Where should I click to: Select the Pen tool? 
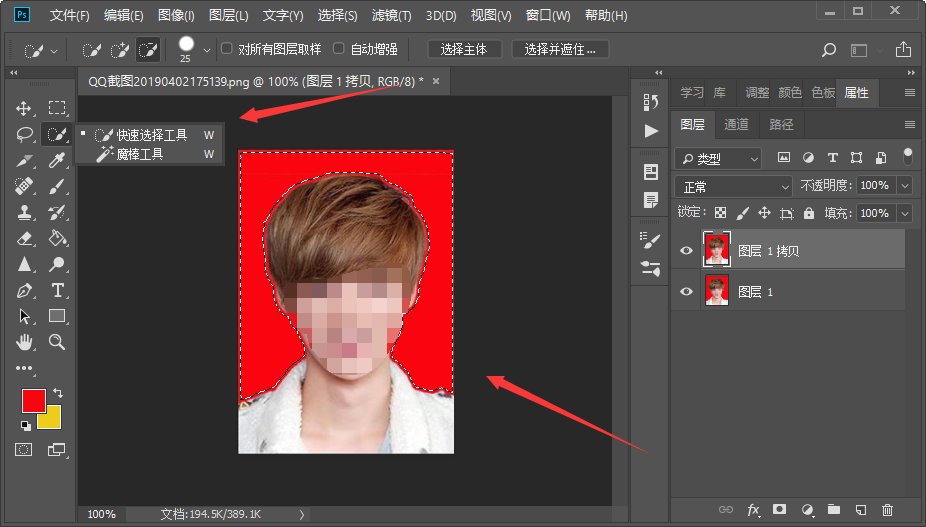[x=24, y=290]
